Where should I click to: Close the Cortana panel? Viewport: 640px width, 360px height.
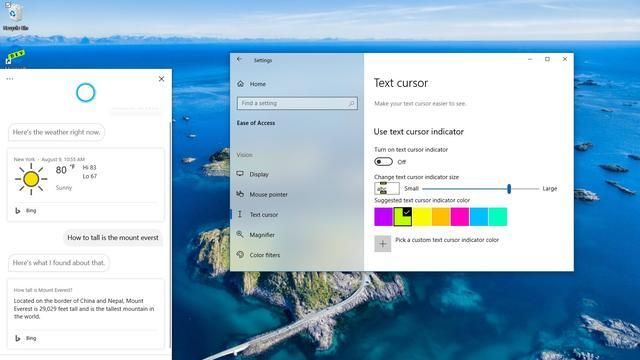162,79
